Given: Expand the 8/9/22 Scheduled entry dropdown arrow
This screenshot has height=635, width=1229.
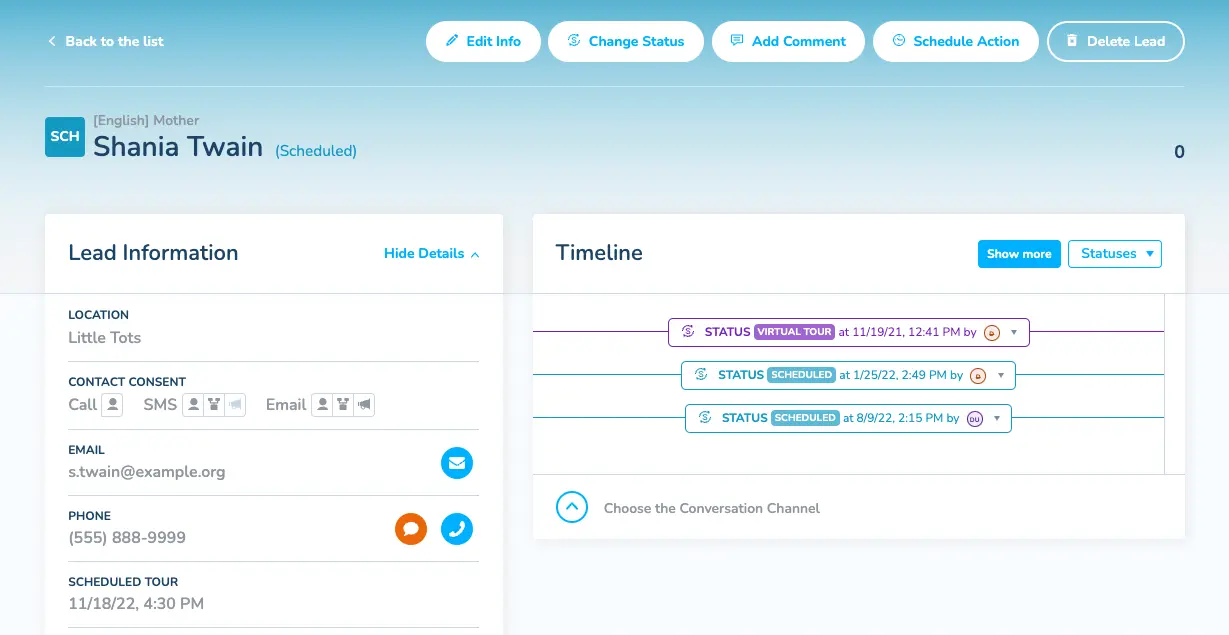Looking at the screenshot, I should 996,419.
